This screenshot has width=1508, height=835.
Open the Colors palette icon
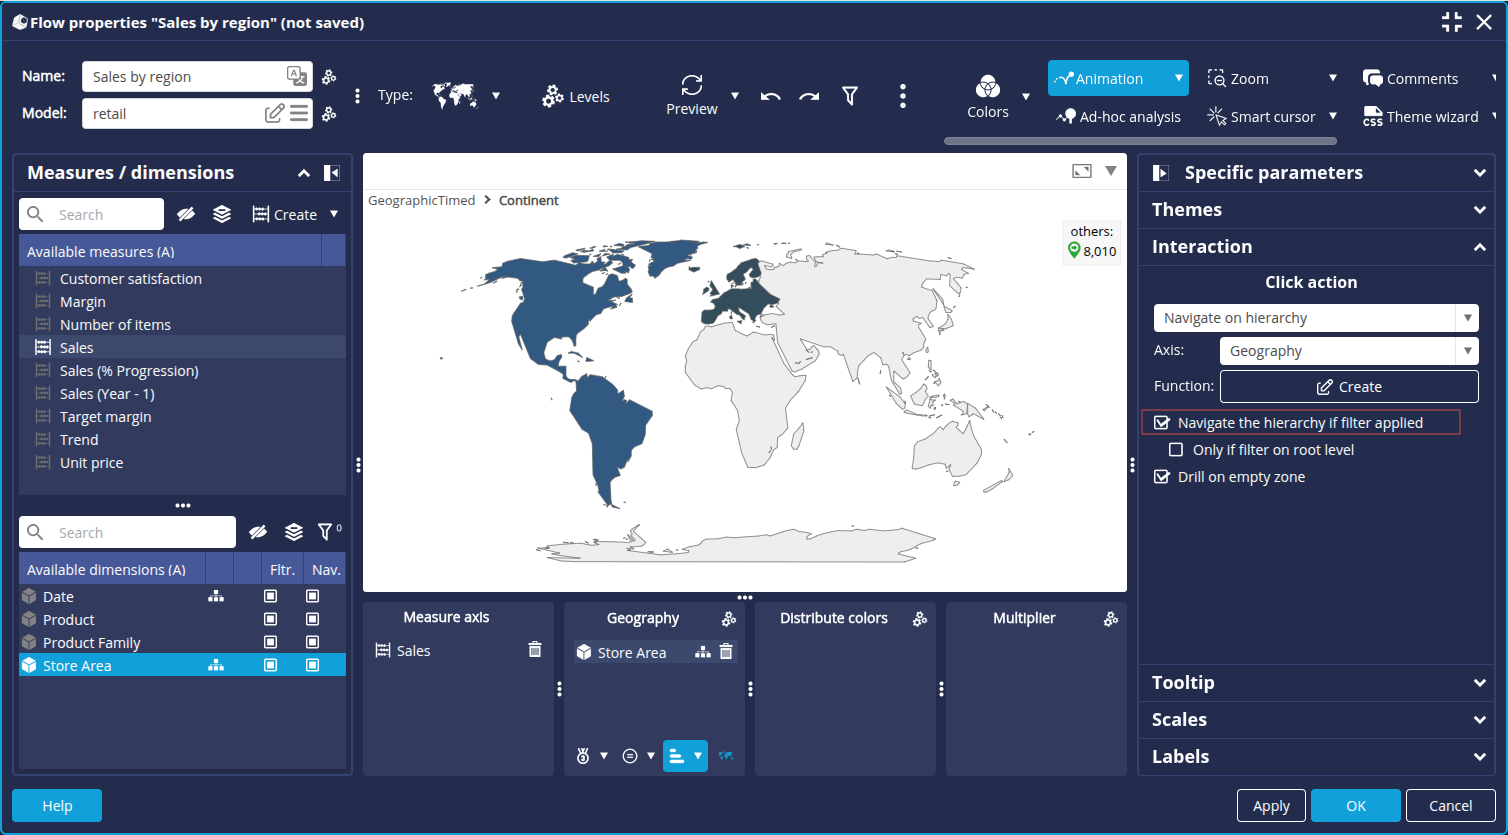[987, 87]
